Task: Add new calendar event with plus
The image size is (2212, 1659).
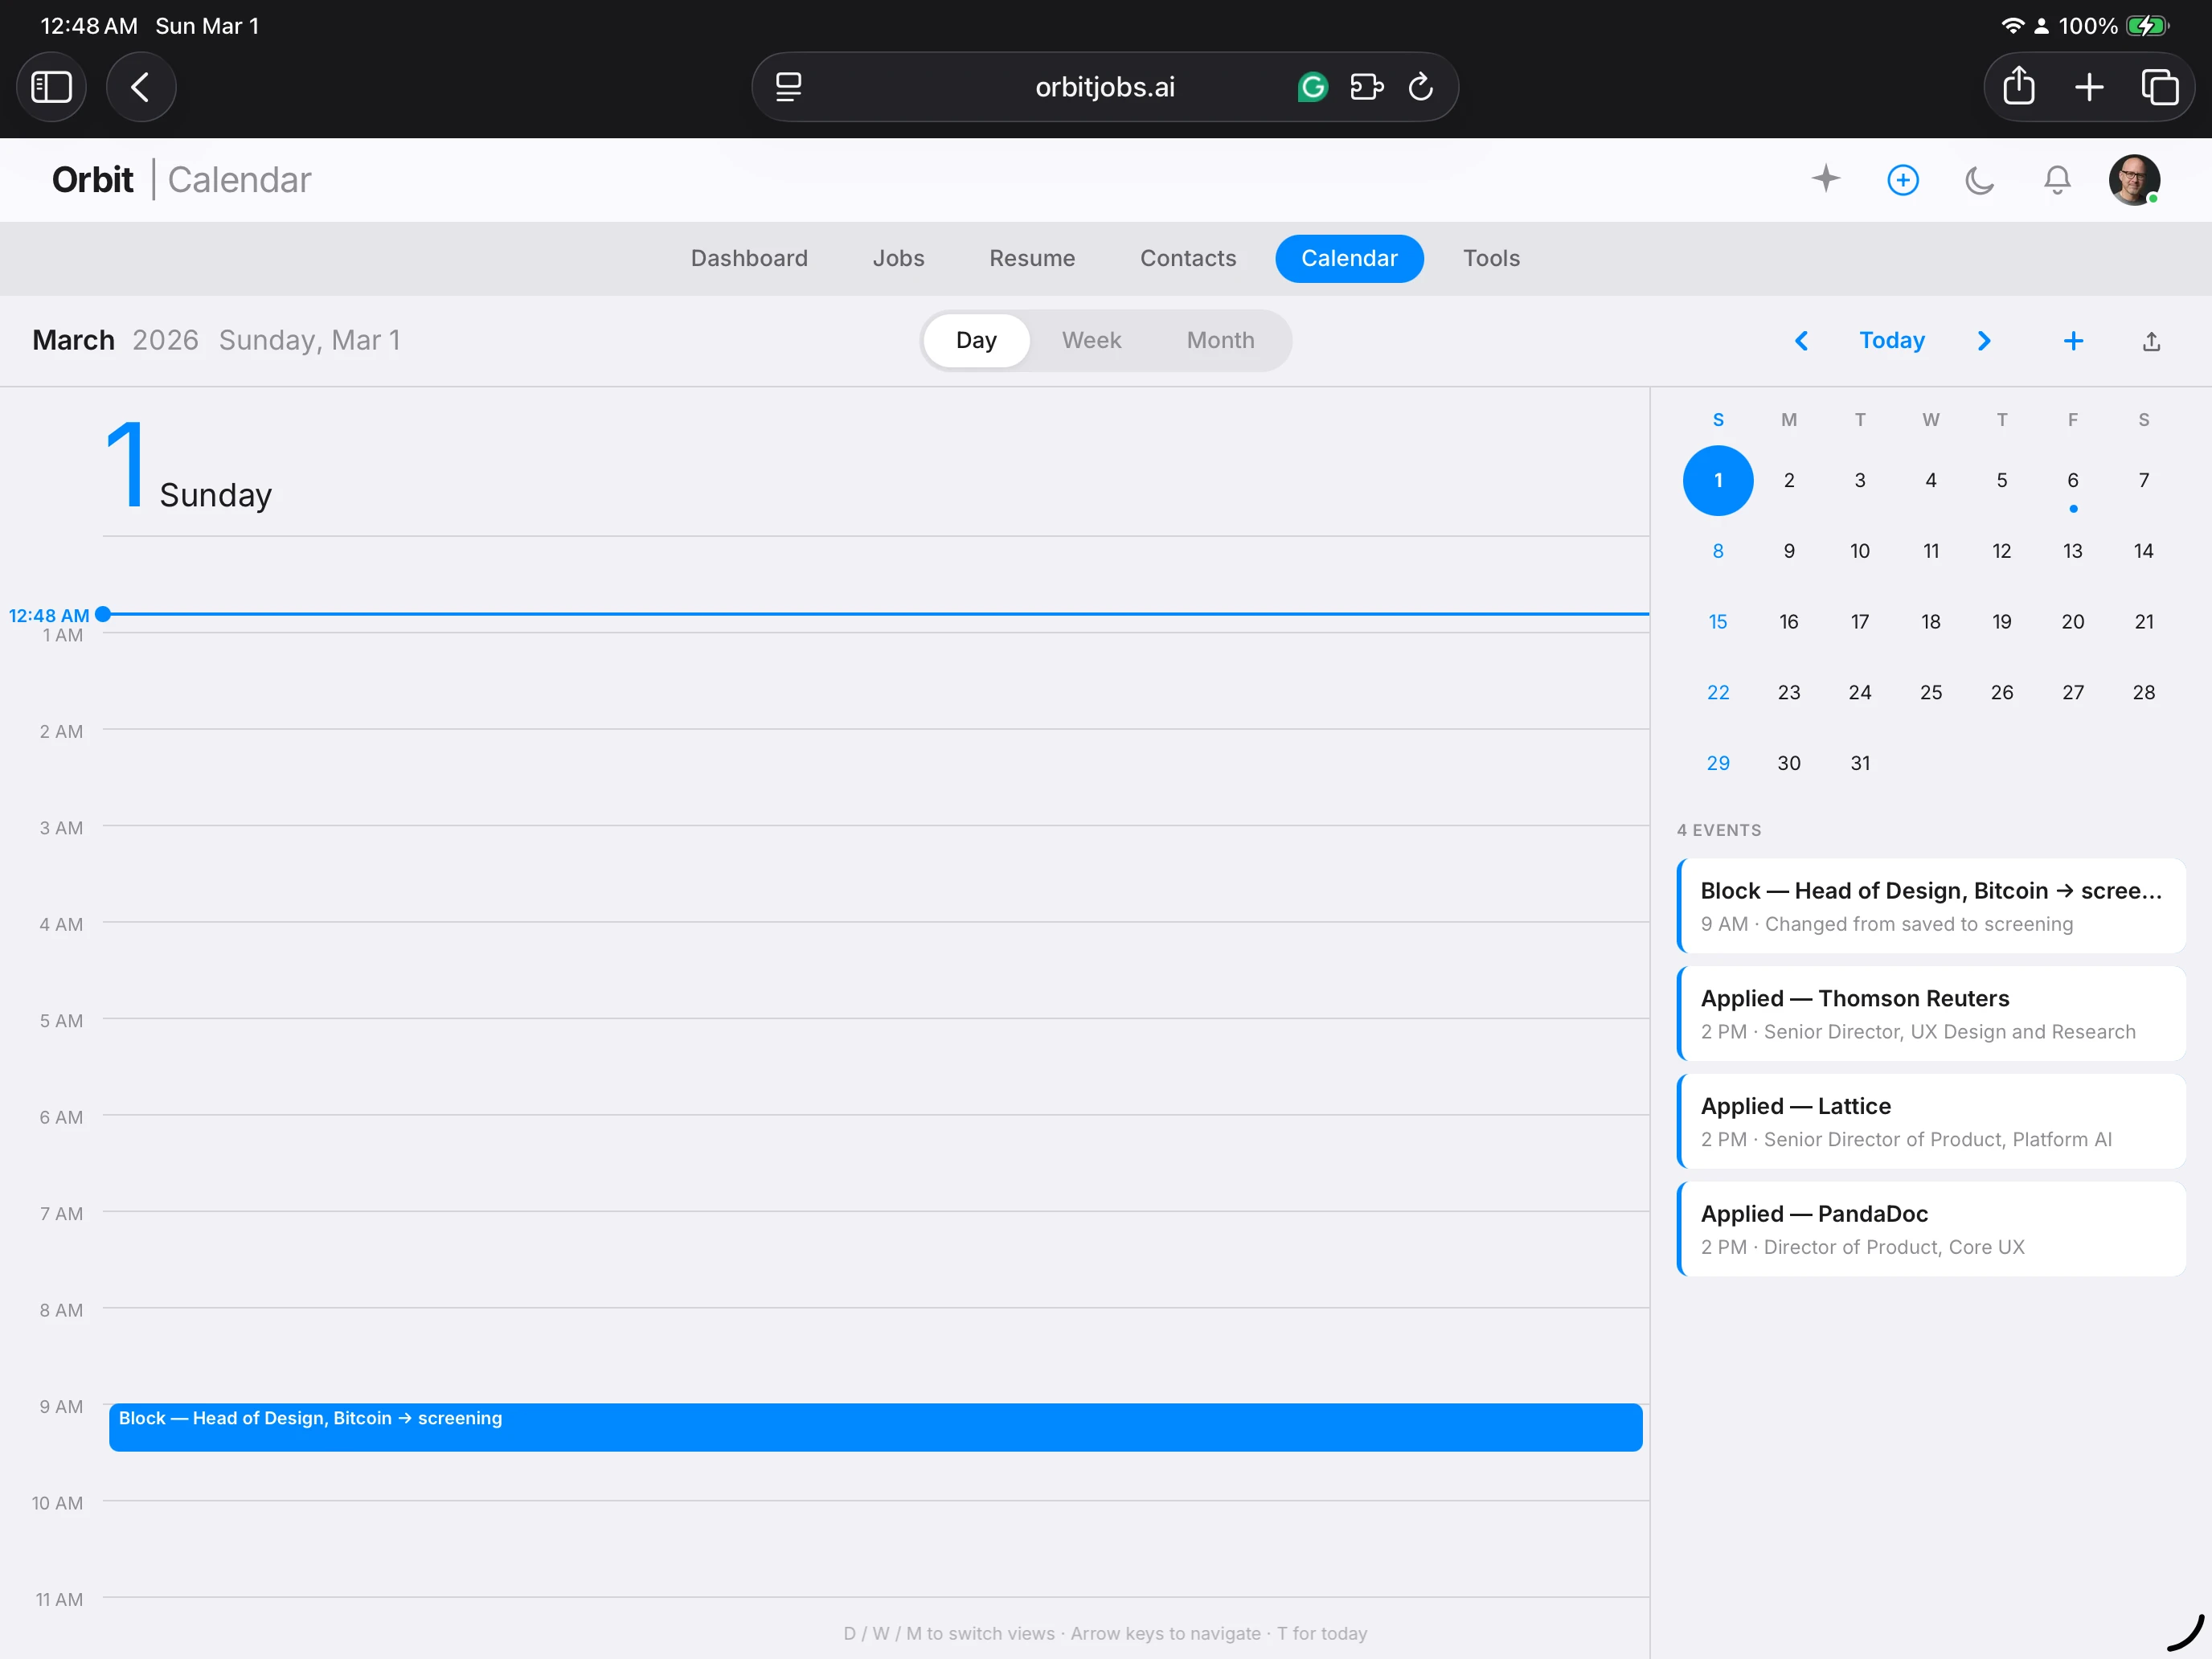Action: point(2073,341)
